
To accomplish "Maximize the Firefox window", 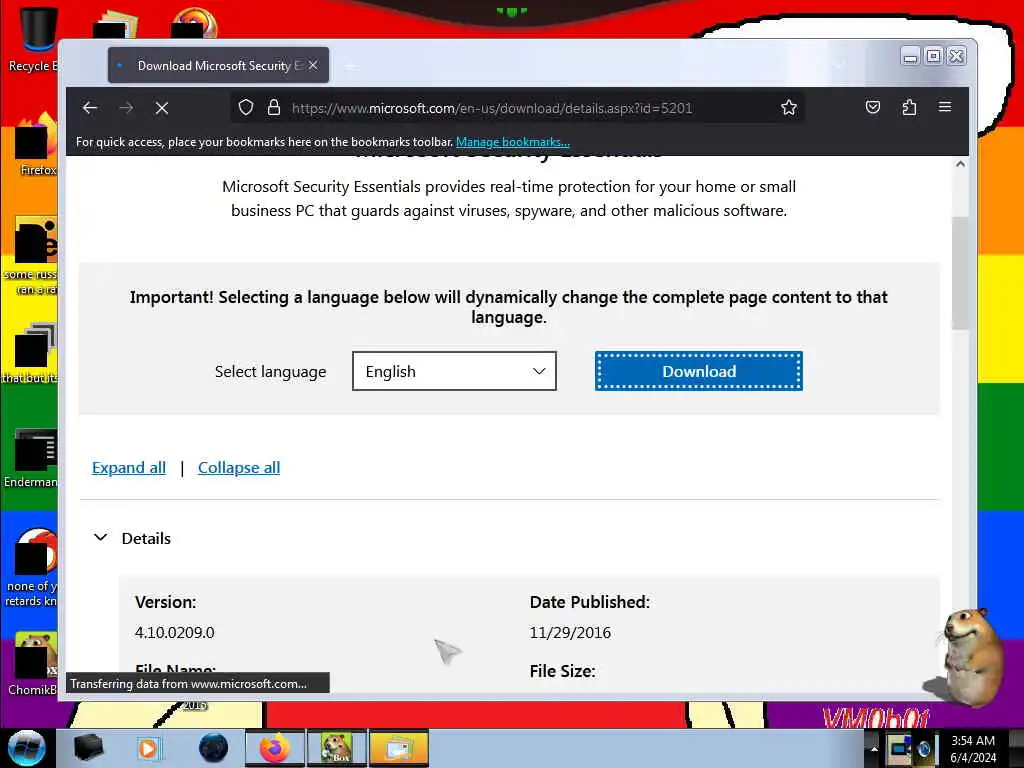I will tap(933, 57).
